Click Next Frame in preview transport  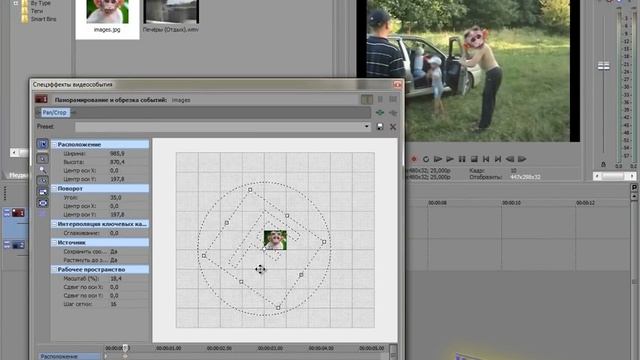[x=522, y=159]
